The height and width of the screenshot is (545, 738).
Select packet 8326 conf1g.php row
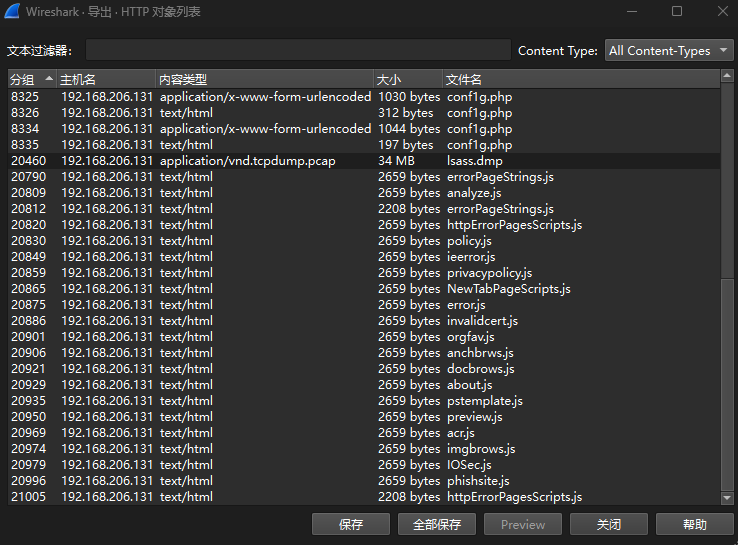tap(364, 113)
